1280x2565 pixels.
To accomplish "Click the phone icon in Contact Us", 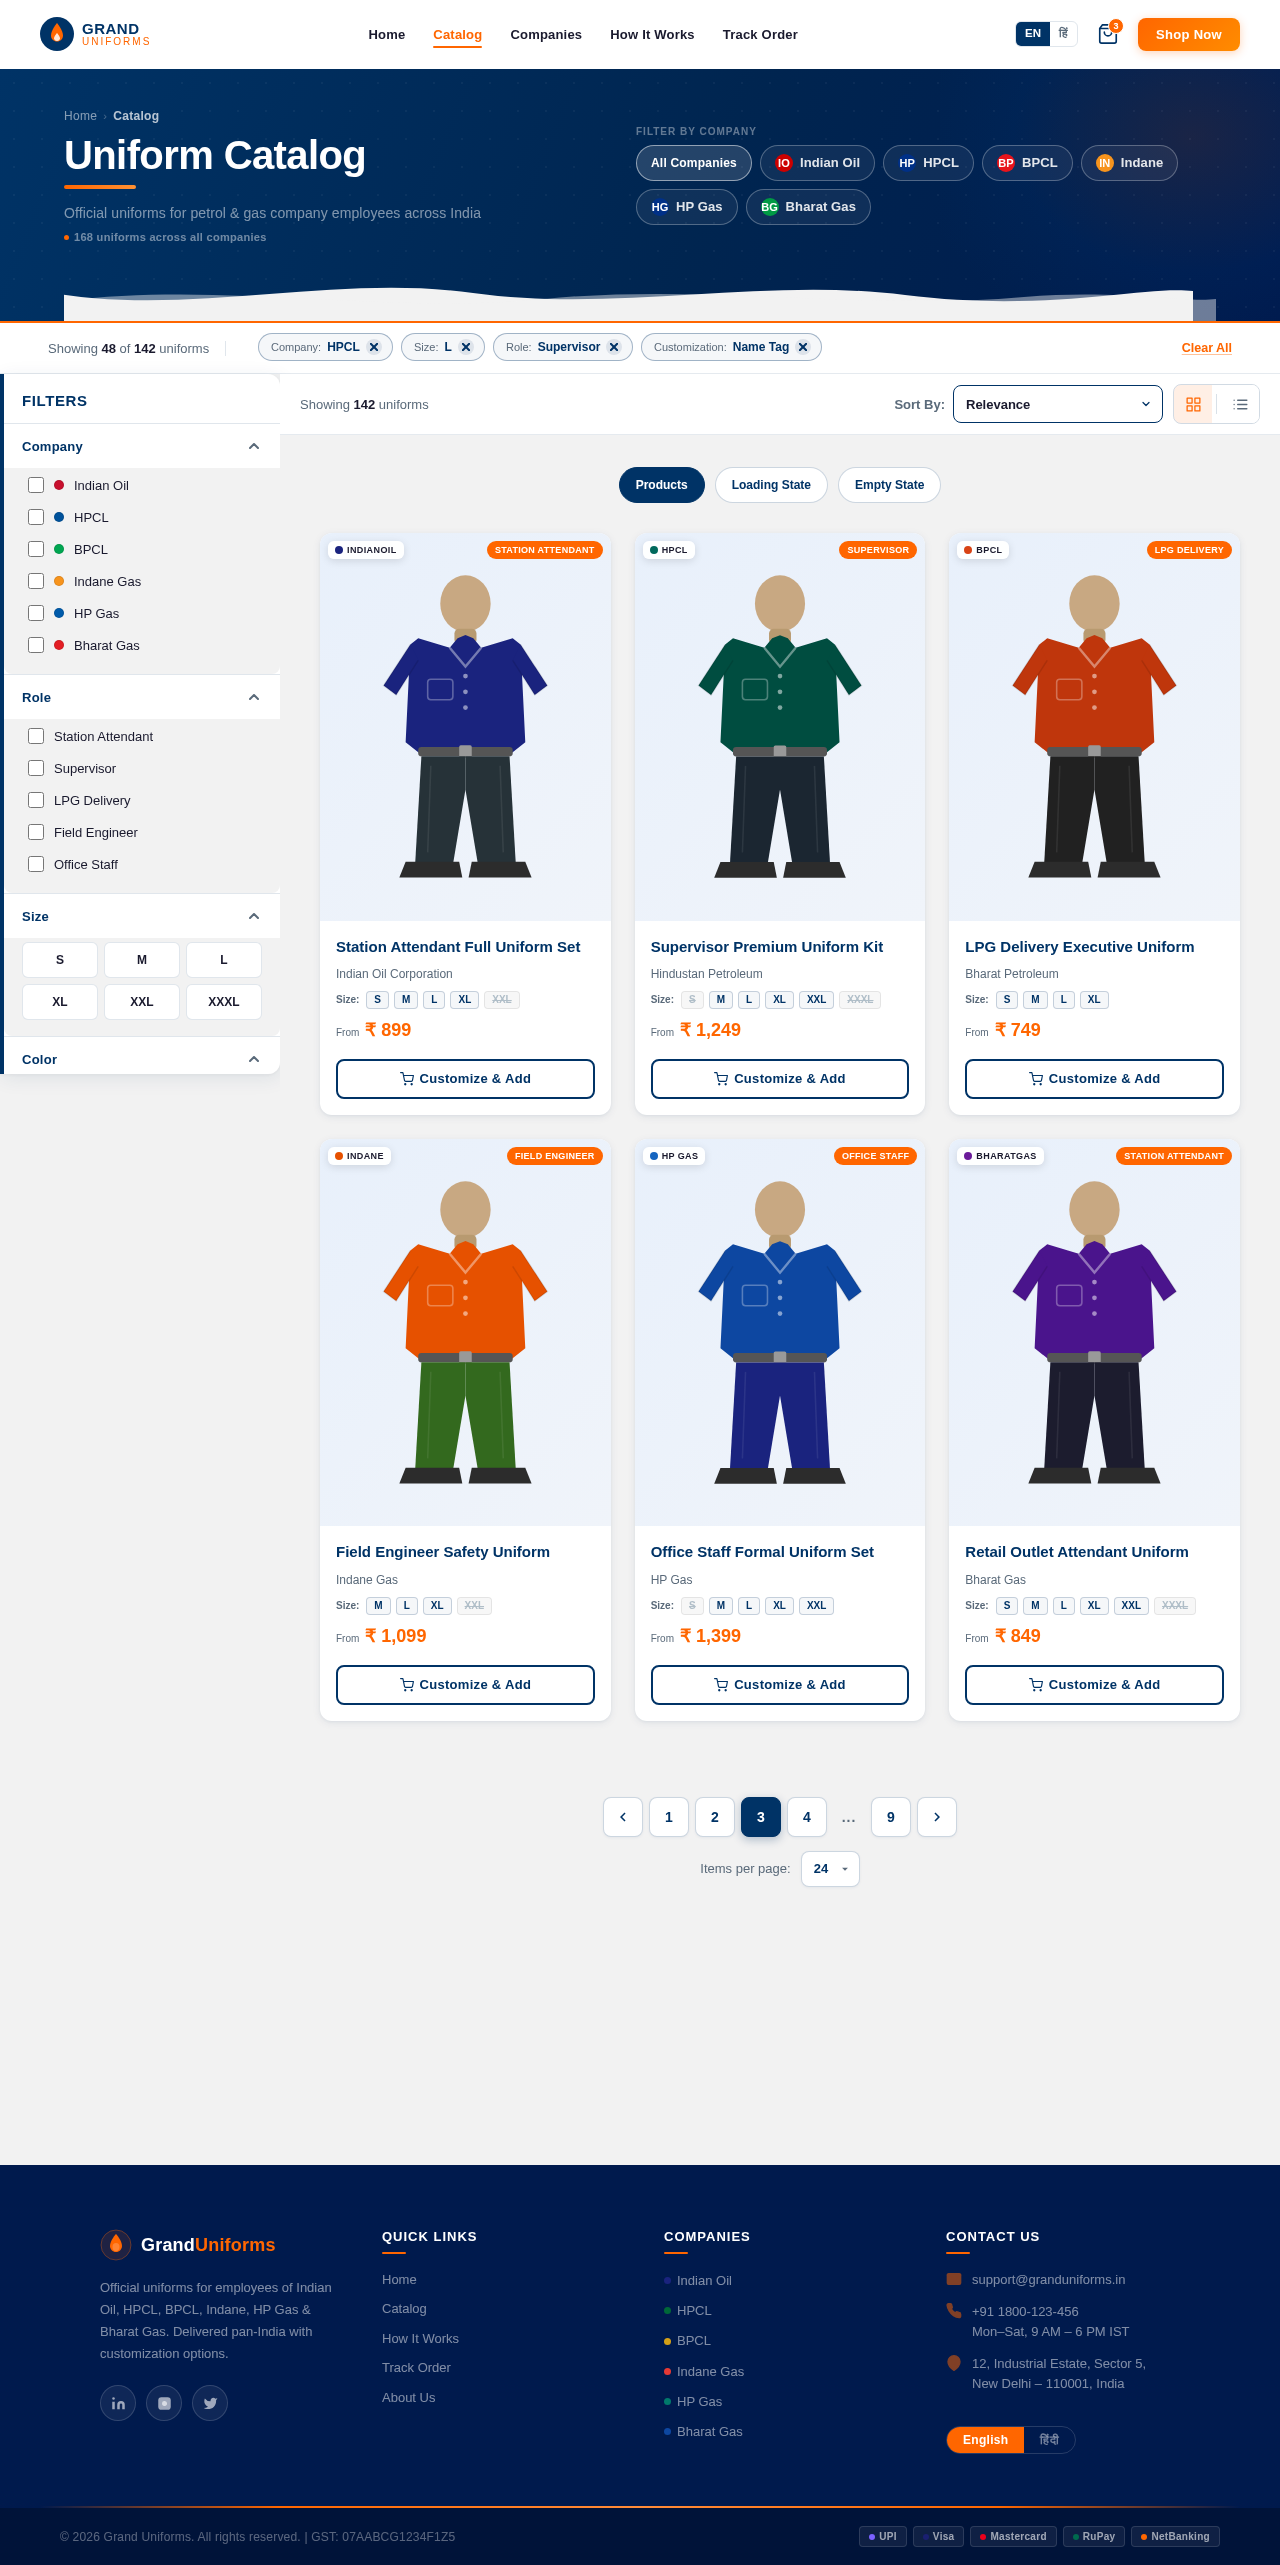I will [954, 2311].
